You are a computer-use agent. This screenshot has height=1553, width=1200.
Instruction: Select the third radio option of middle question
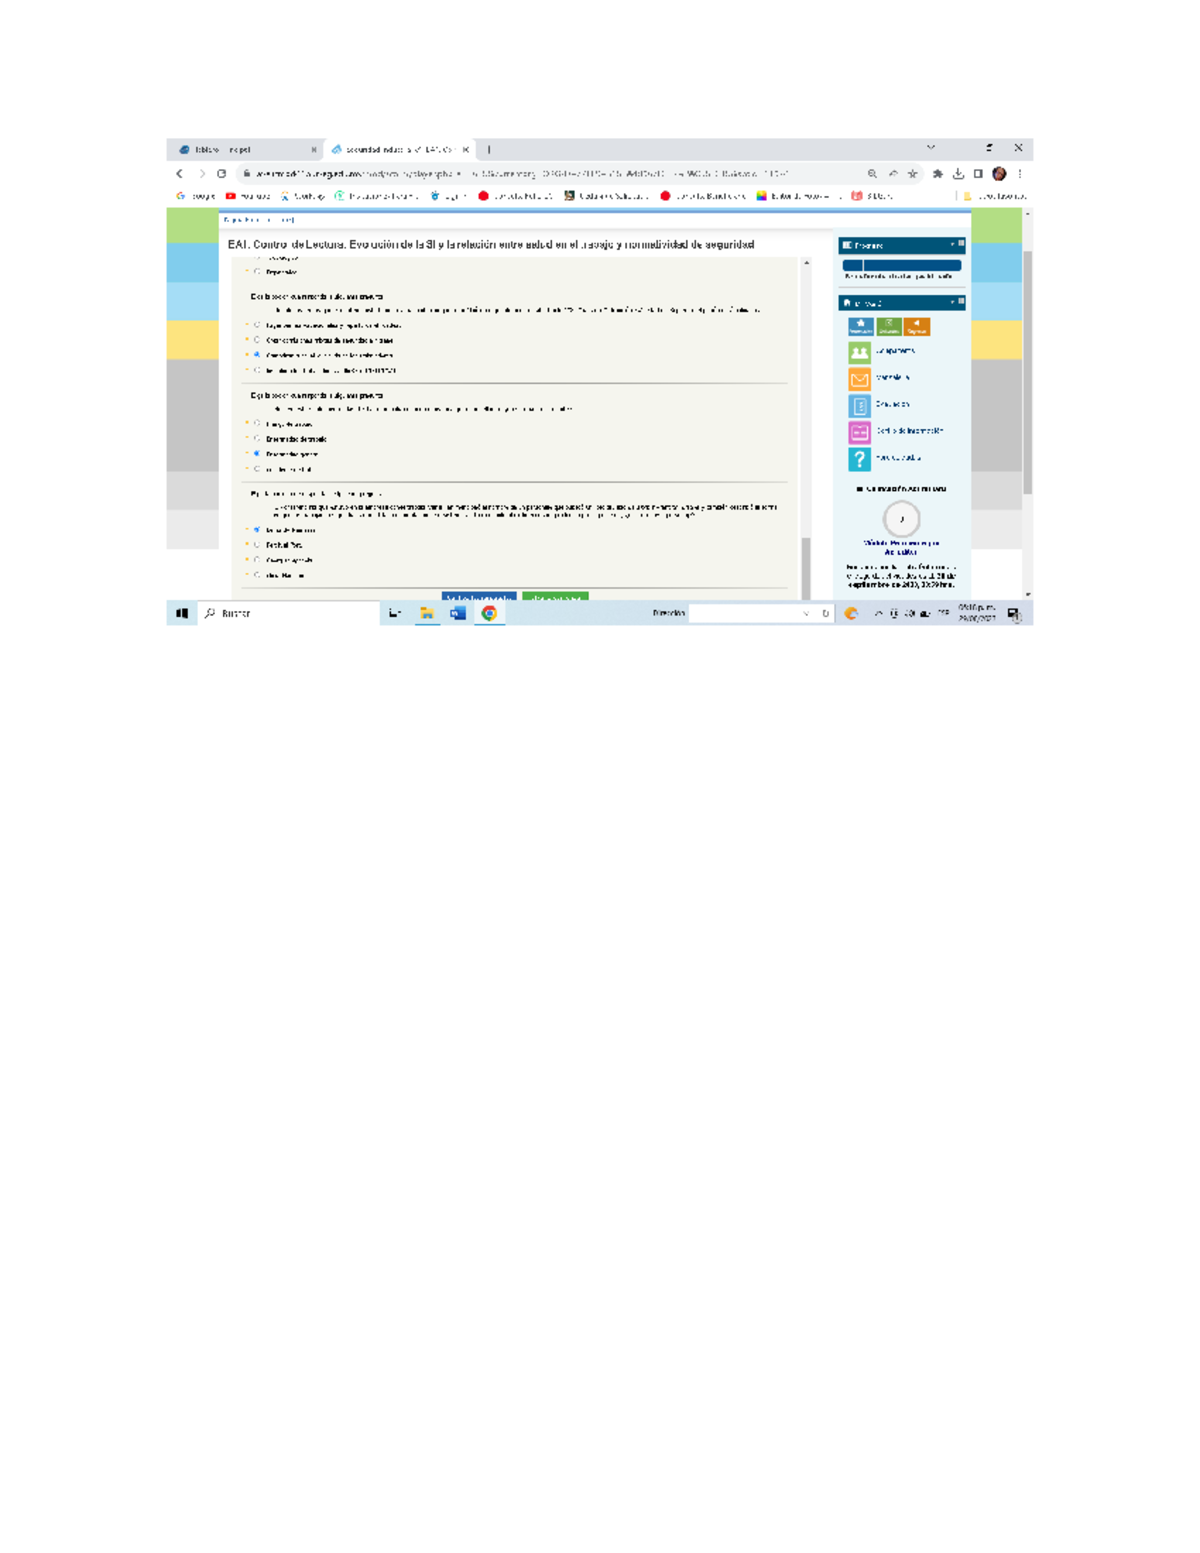click(257, 454)
